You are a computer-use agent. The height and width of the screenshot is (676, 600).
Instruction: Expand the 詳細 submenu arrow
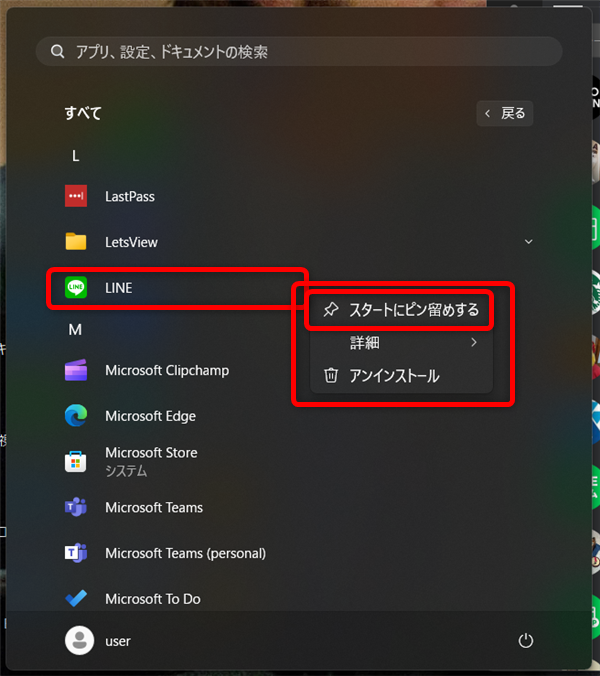[474, 342]
